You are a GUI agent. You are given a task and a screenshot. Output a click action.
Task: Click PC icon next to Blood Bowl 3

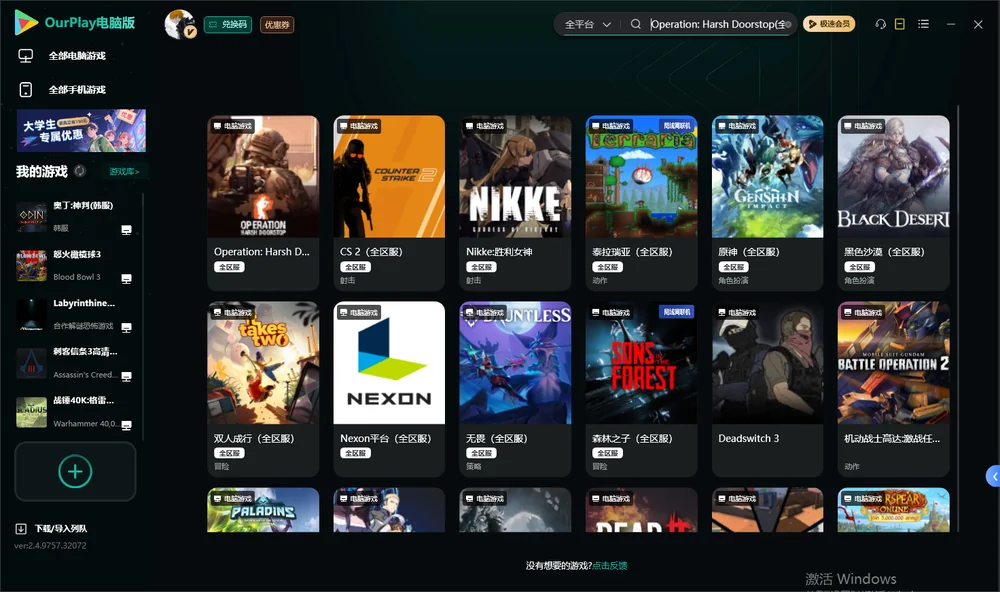point(126,279)
